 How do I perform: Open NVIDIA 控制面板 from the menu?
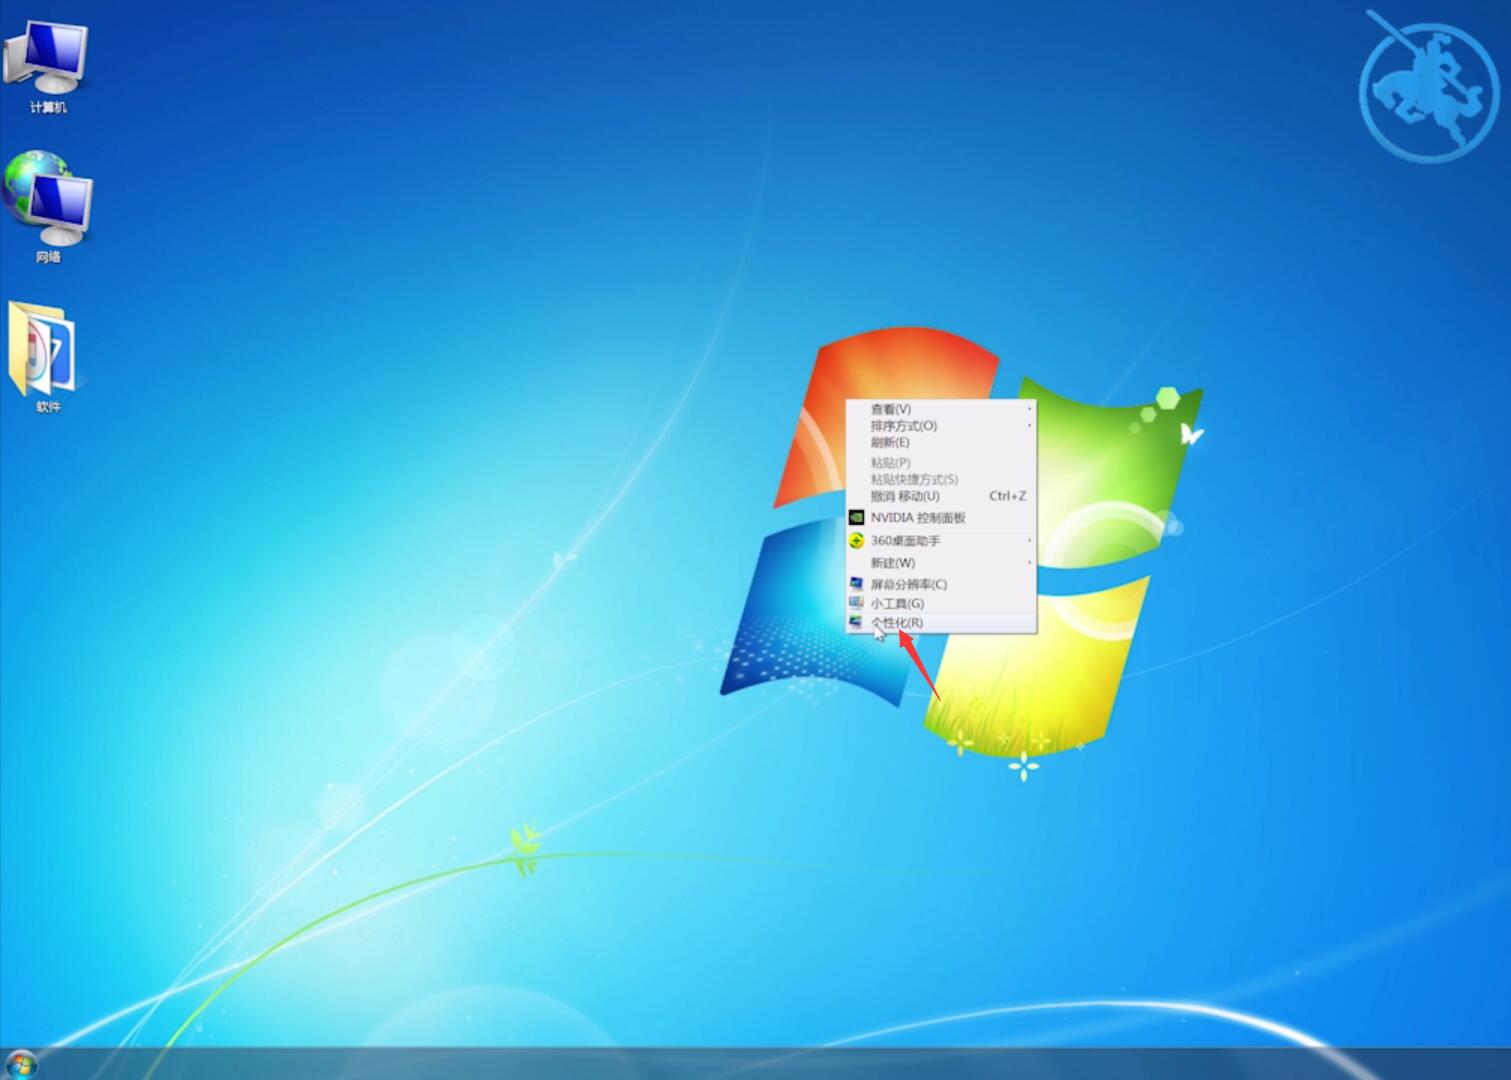(941, 518)
